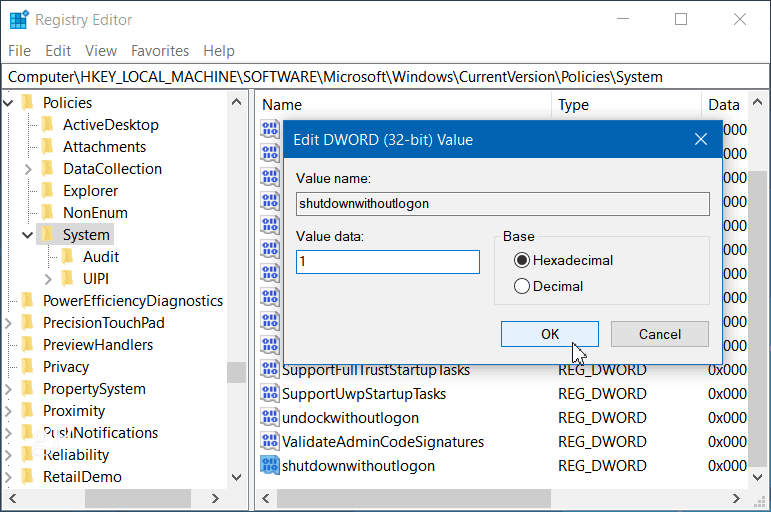Screen dimensions: 771x512
Task: Collapse the Policies tree node
Action: [x=8, y=103]
